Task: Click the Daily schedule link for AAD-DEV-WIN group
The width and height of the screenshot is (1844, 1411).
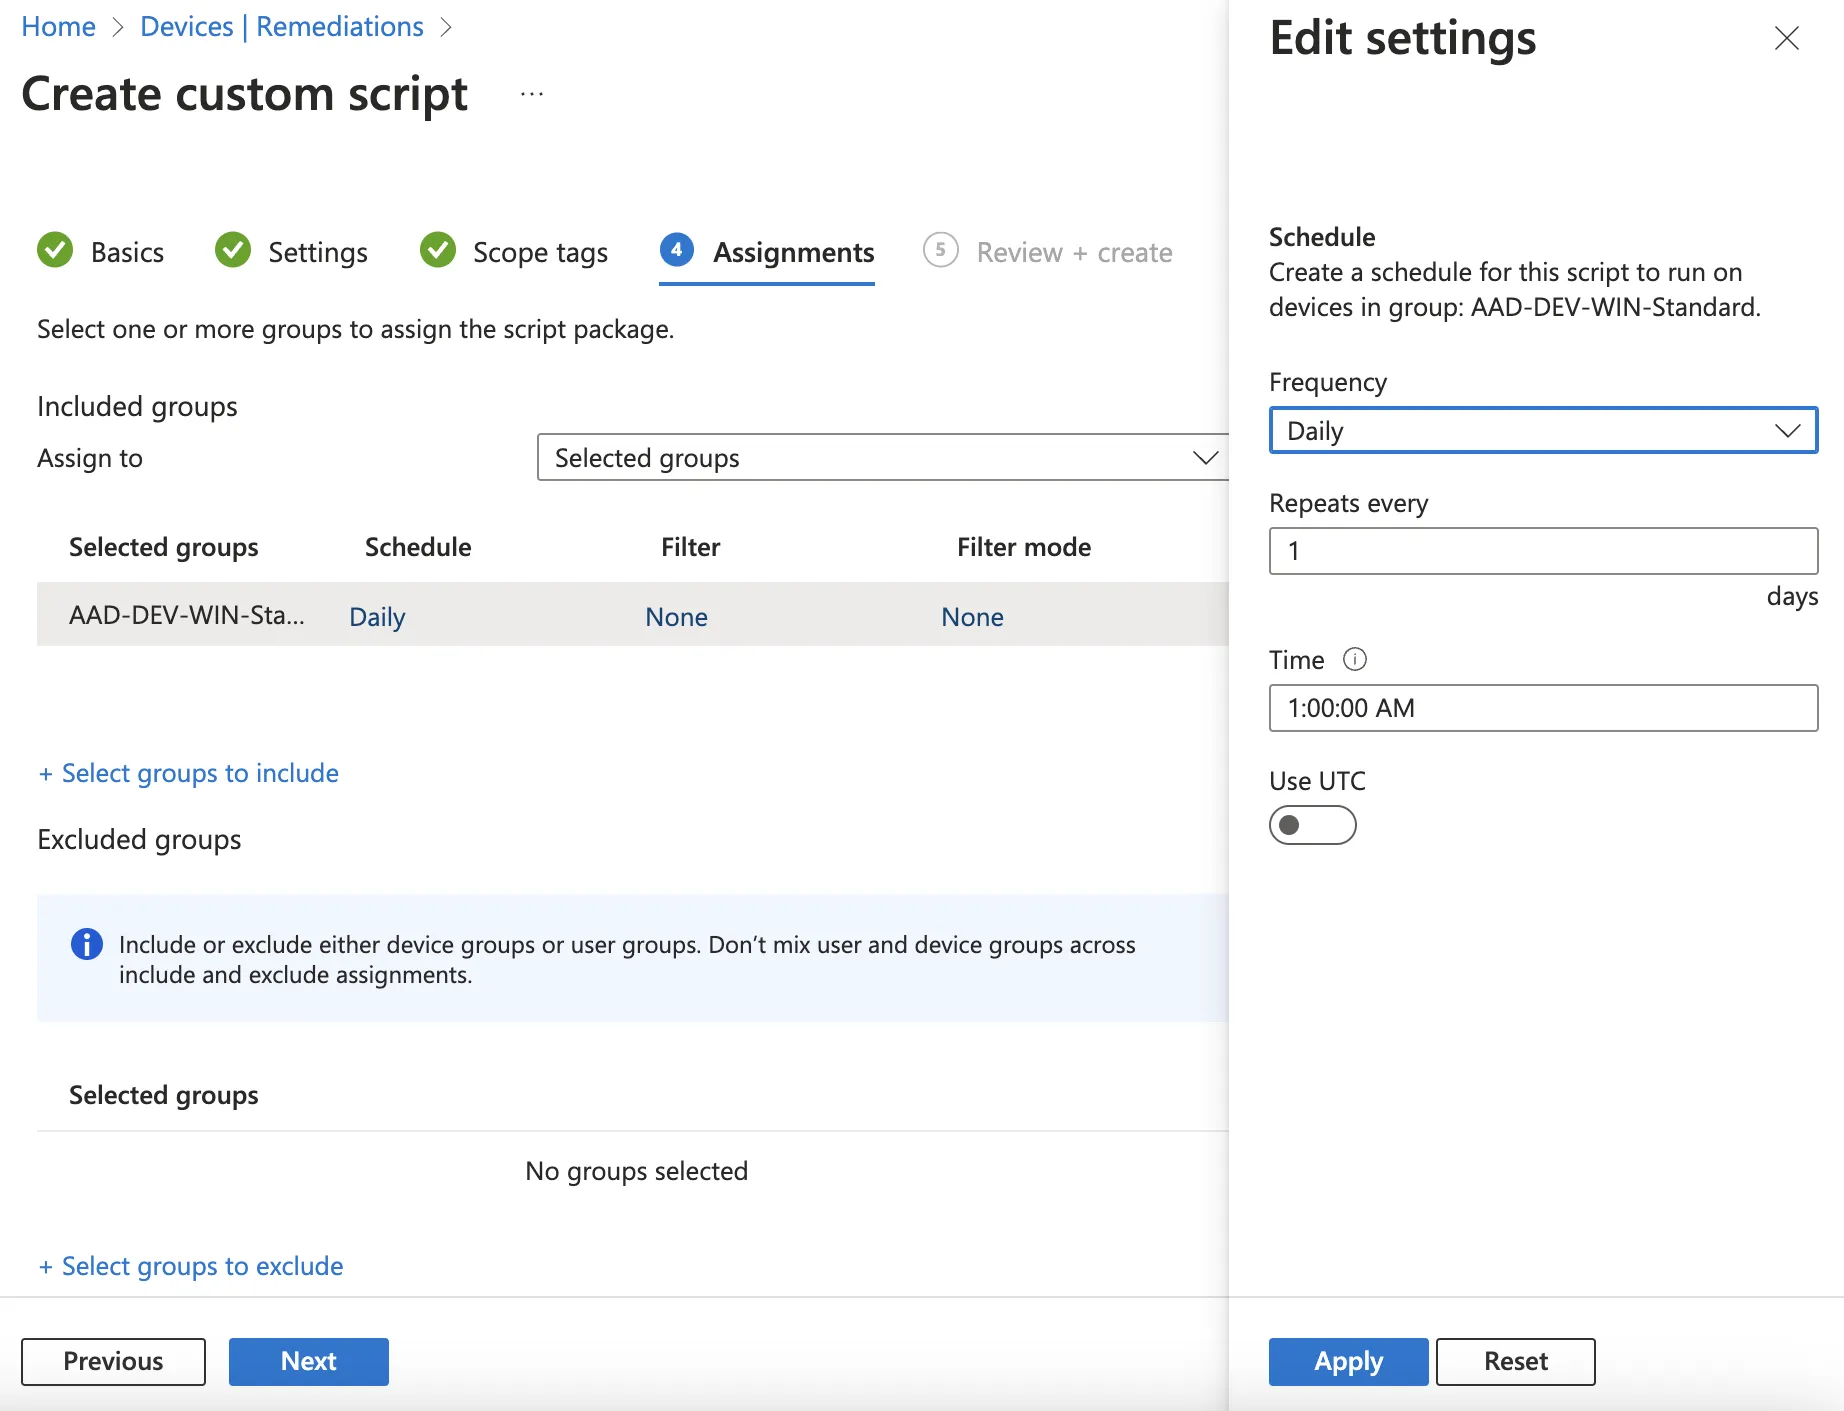Action: click(377, 617)
